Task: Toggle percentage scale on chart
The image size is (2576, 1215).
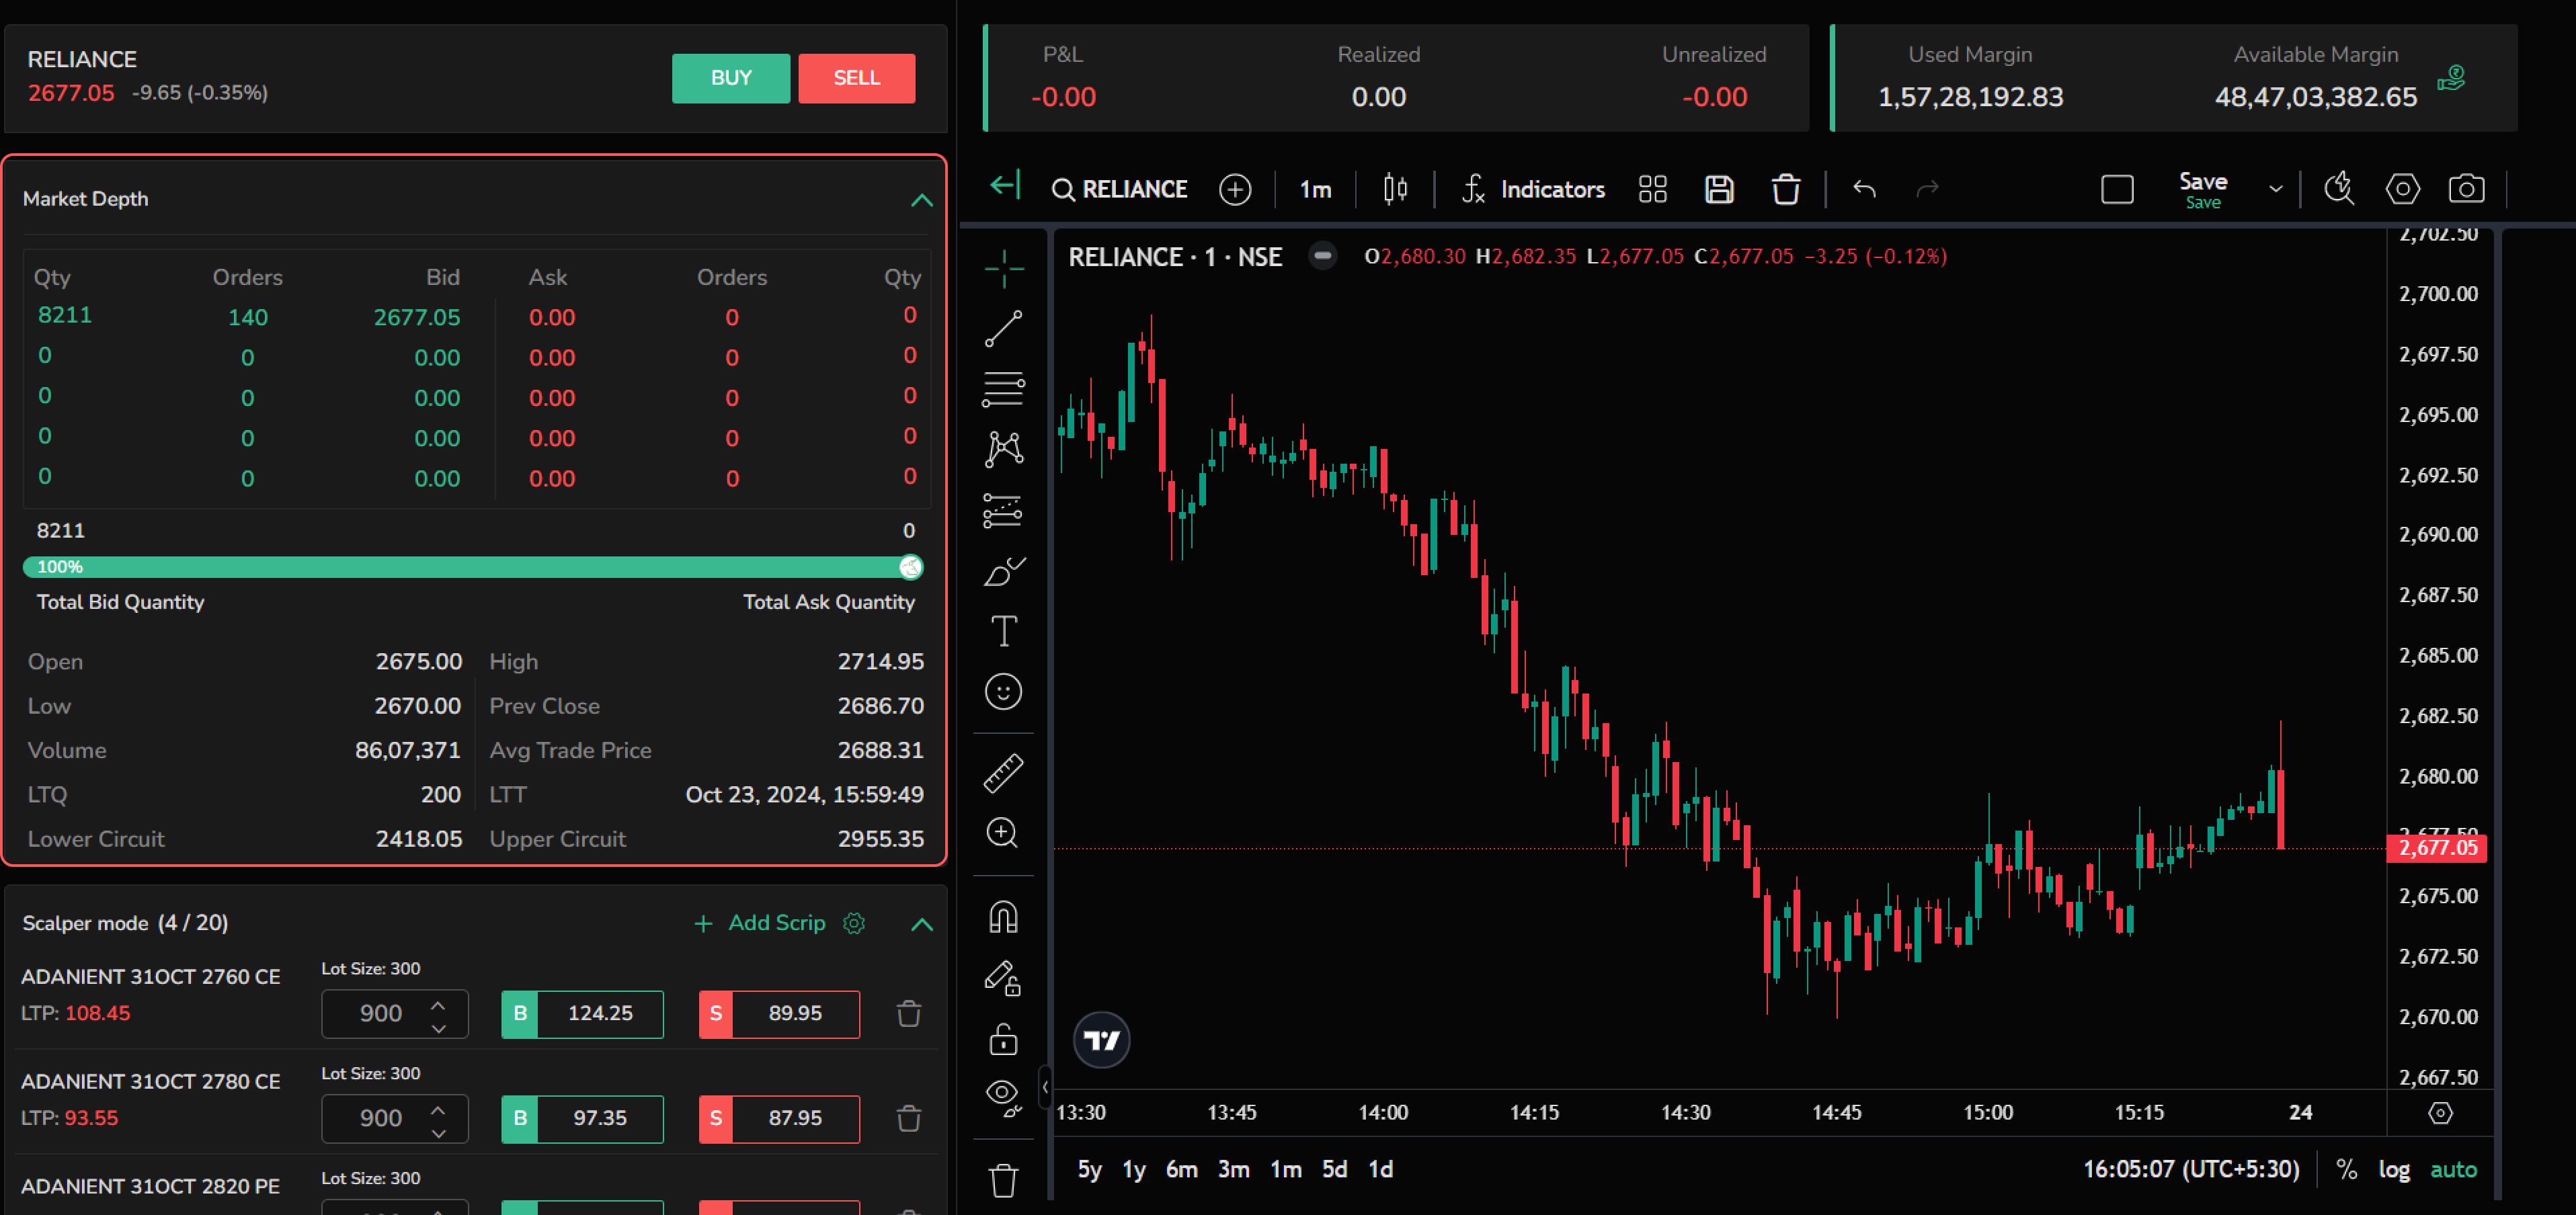Action: (2346, 1170)
